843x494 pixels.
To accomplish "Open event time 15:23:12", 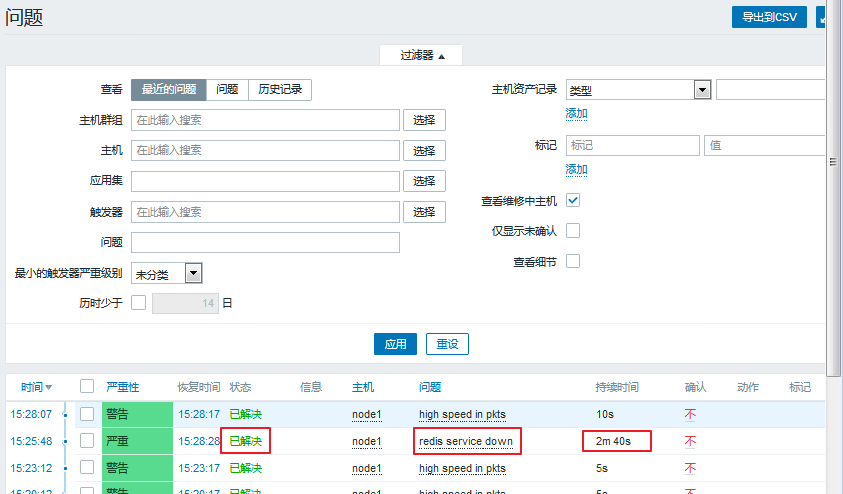I will point(31,468).
